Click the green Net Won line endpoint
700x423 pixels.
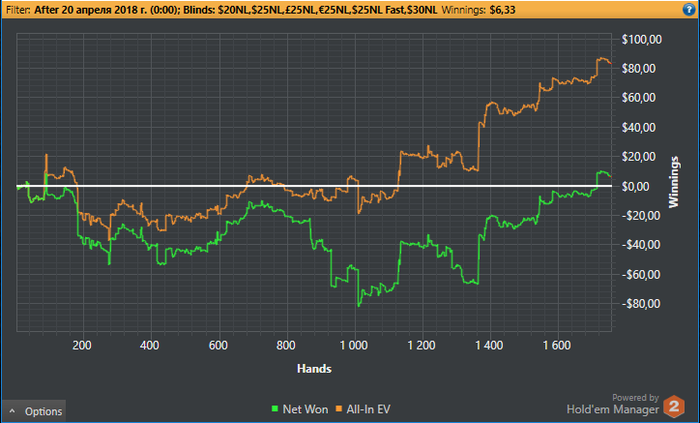coord(610,176)
